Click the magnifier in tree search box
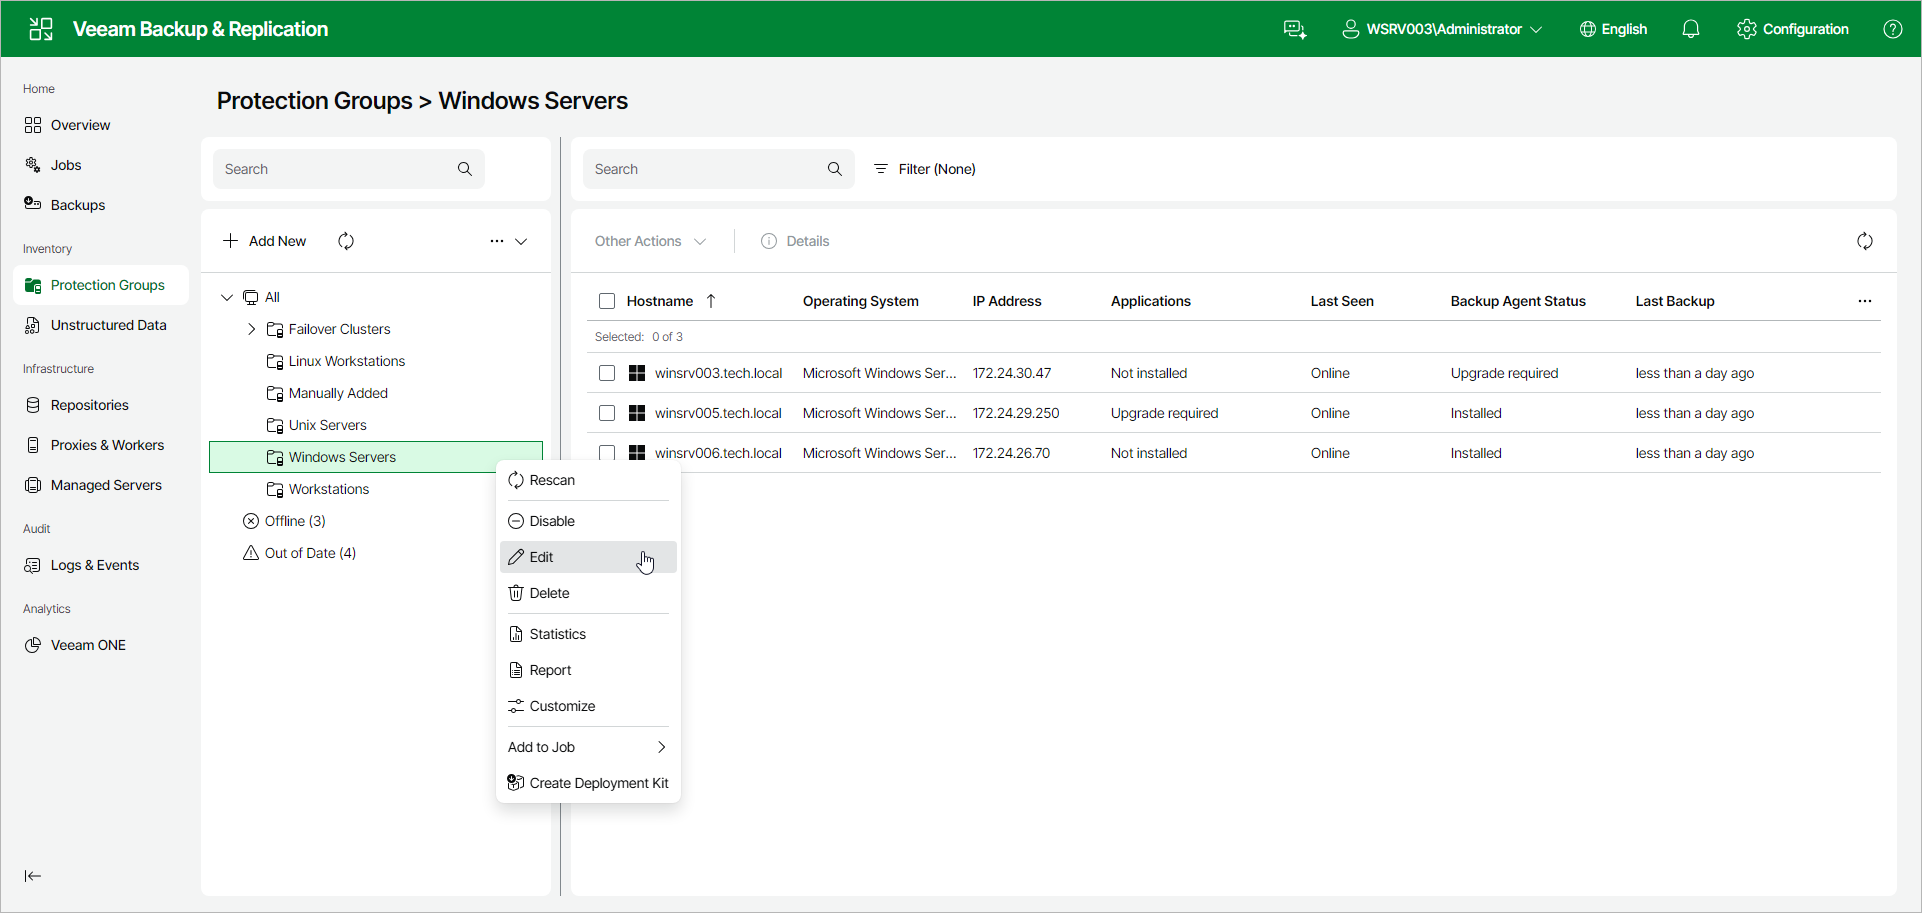The width and height of the screenshot is (1922, 913). (465, 169)
